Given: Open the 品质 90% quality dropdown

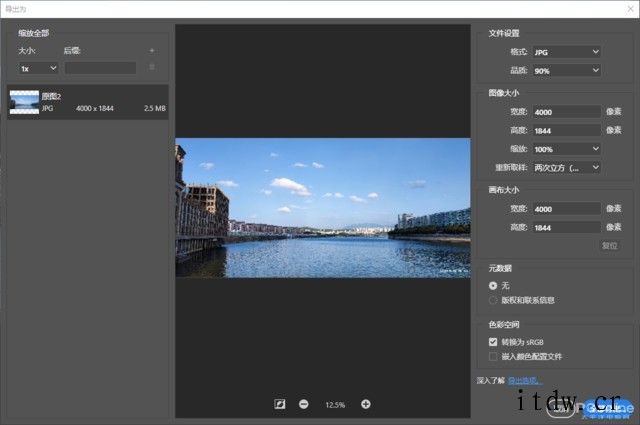Looking at the screenshot, I should [x=567, y=71].
